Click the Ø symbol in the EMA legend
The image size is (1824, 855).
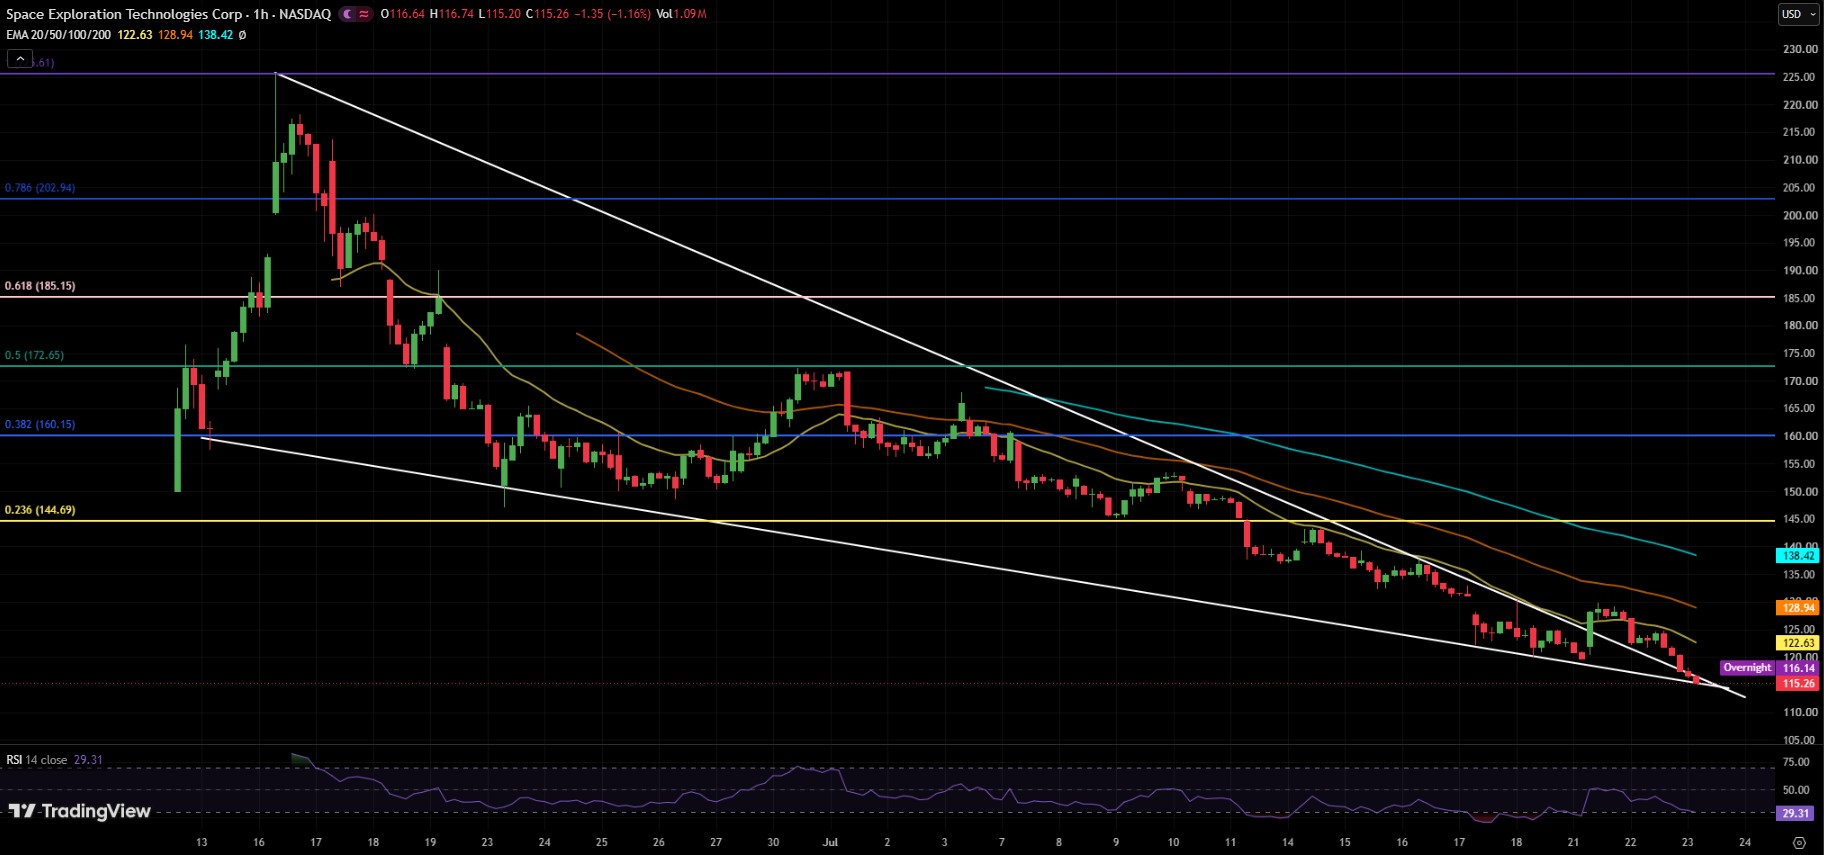pos(242,35)
